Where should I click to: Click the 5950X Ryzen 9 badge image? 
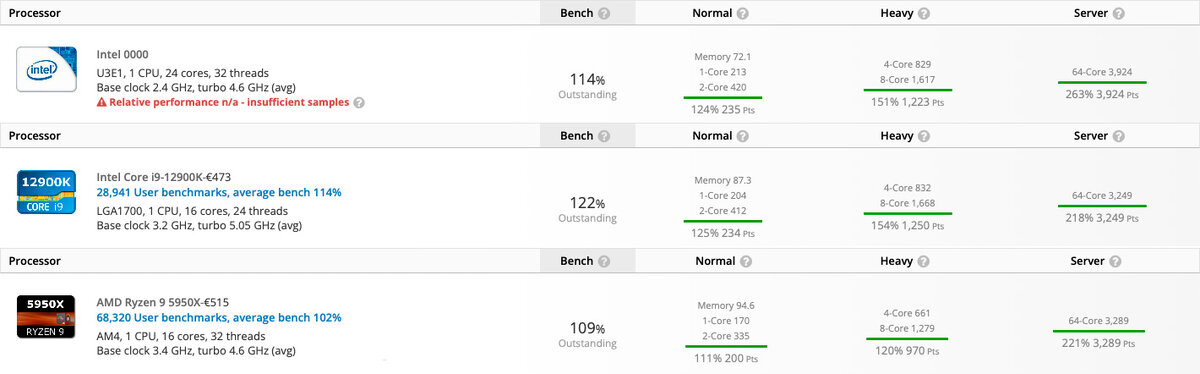(x=47, y=316)
